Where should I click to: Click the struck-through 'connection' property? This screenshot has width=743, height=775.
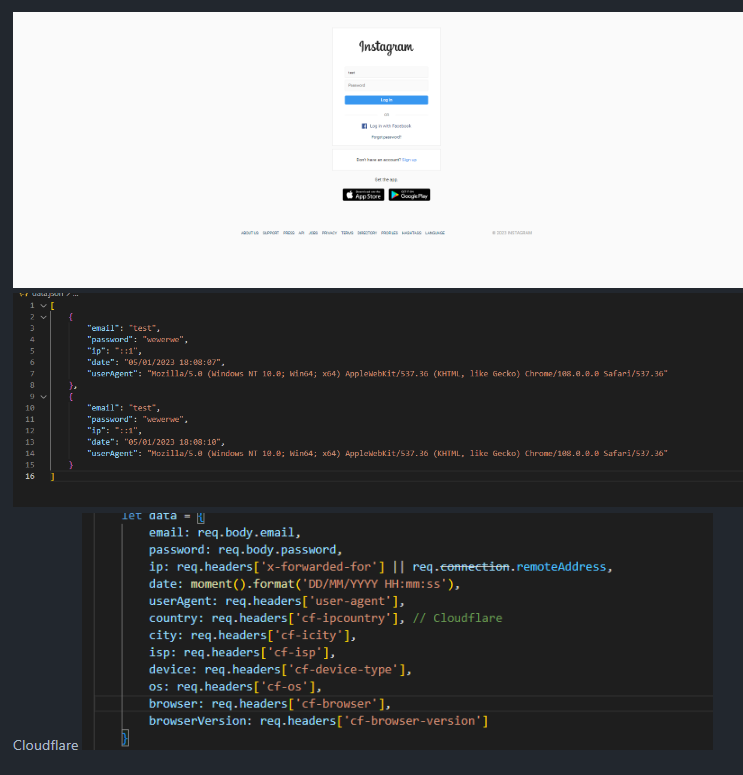[x=475, y=567]
